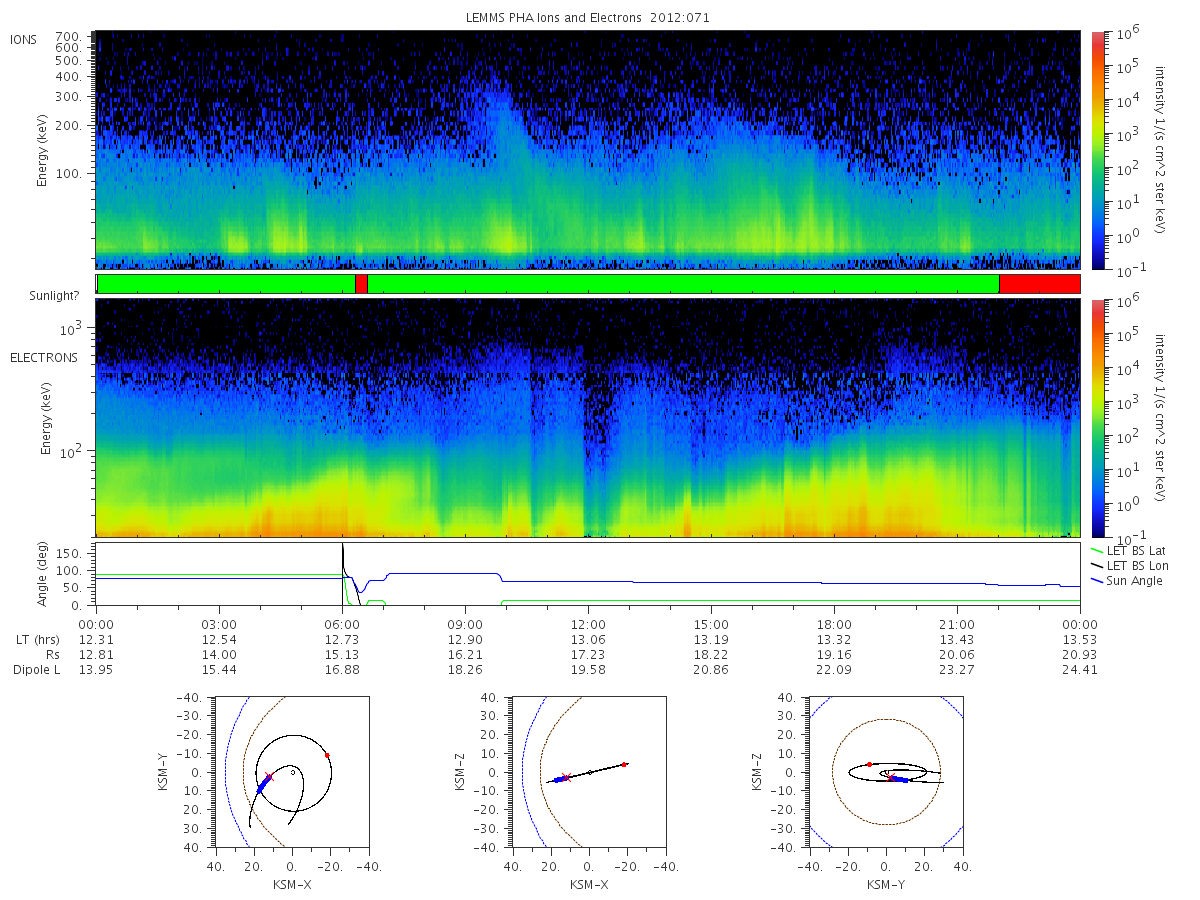Viewport: 1200px width, 900px height.
Task: Click the Angle (deg) axis label
Action: 43,575
